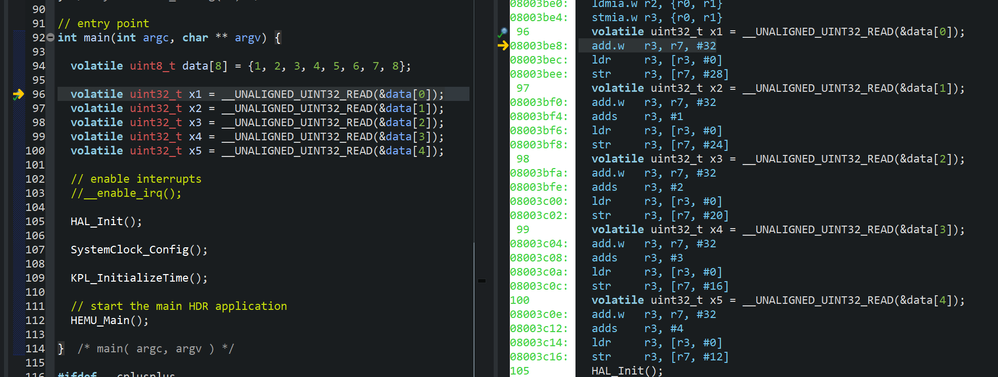The width and height of the screenshot is (998, 377).
Task: Collapse the main function fold at line 92
Action: (51, 38)
